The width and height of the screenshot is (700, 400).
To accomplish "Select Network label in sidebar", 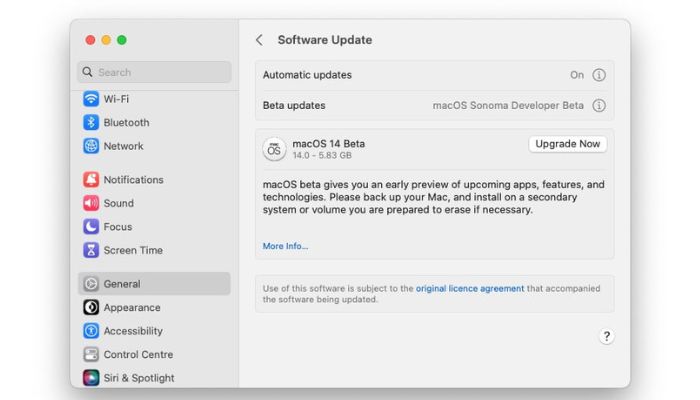I will pos(123,146).
